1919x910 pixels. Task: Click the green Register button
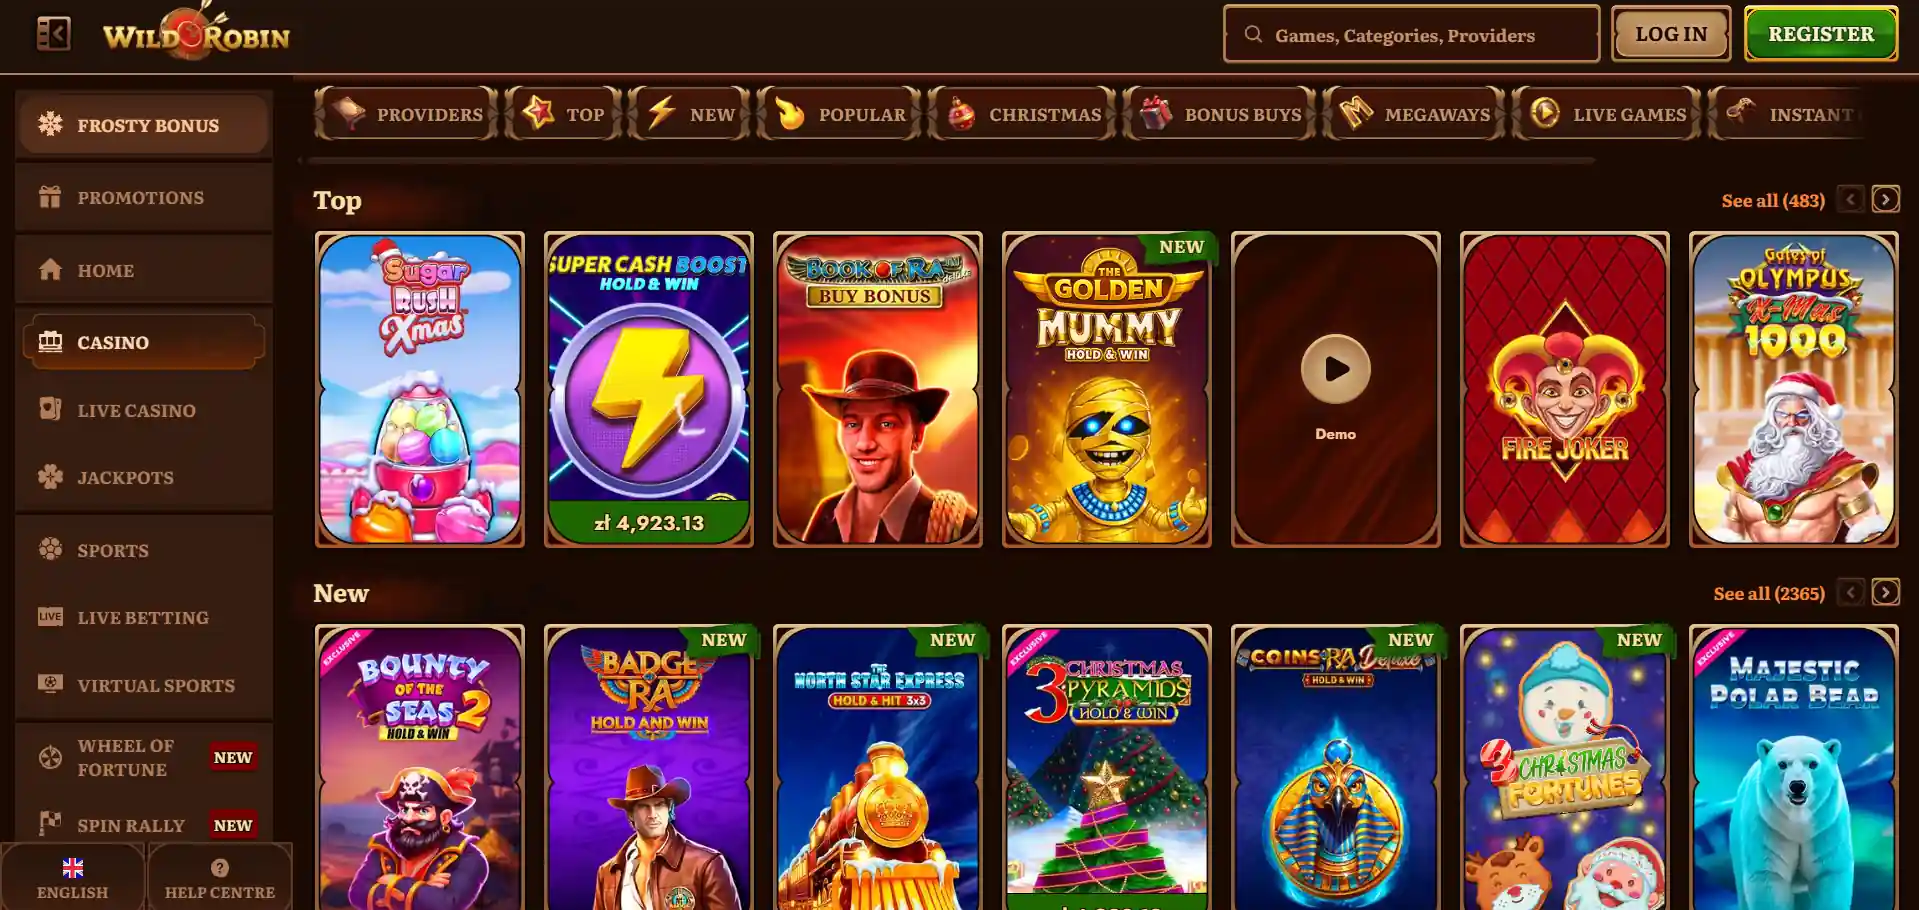click(x=1821, y=34)
